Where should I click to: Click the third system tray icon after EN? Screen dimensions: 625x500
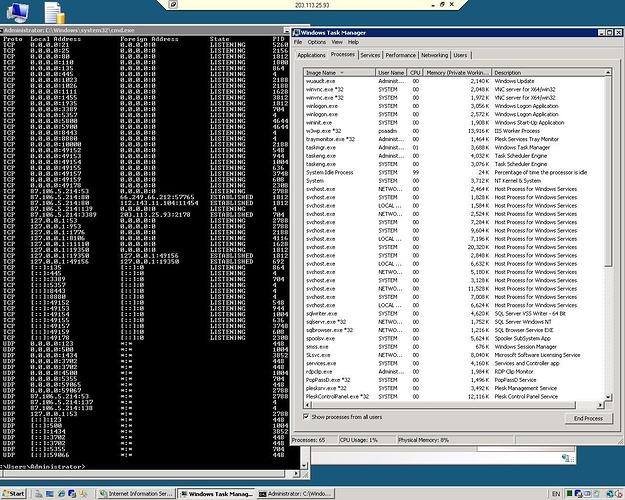point(588,494)
